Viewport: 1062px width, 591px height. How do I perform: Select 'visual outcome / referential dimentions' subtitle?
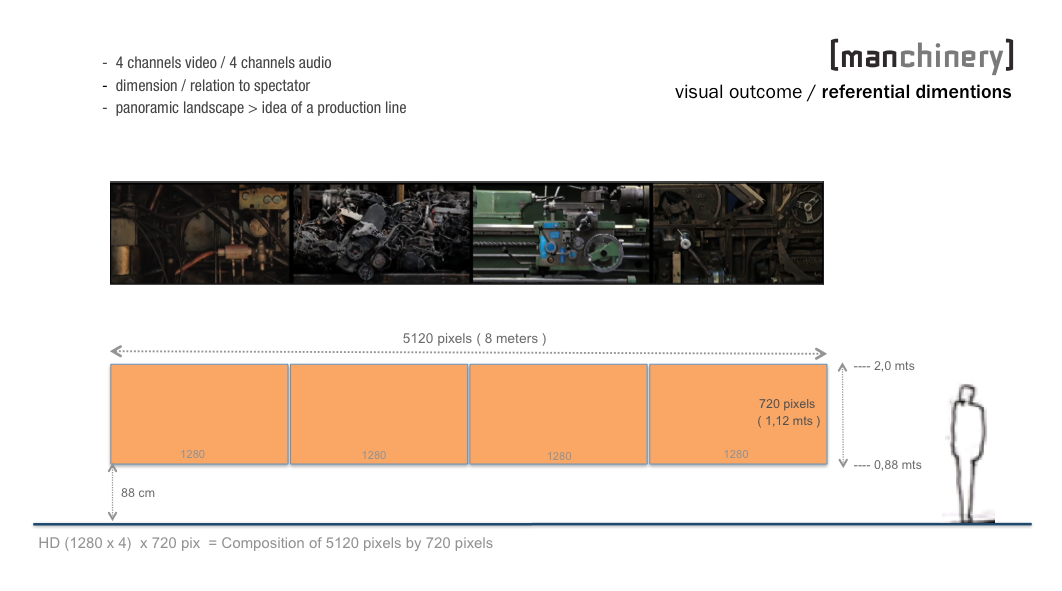[x=843, y=92]
